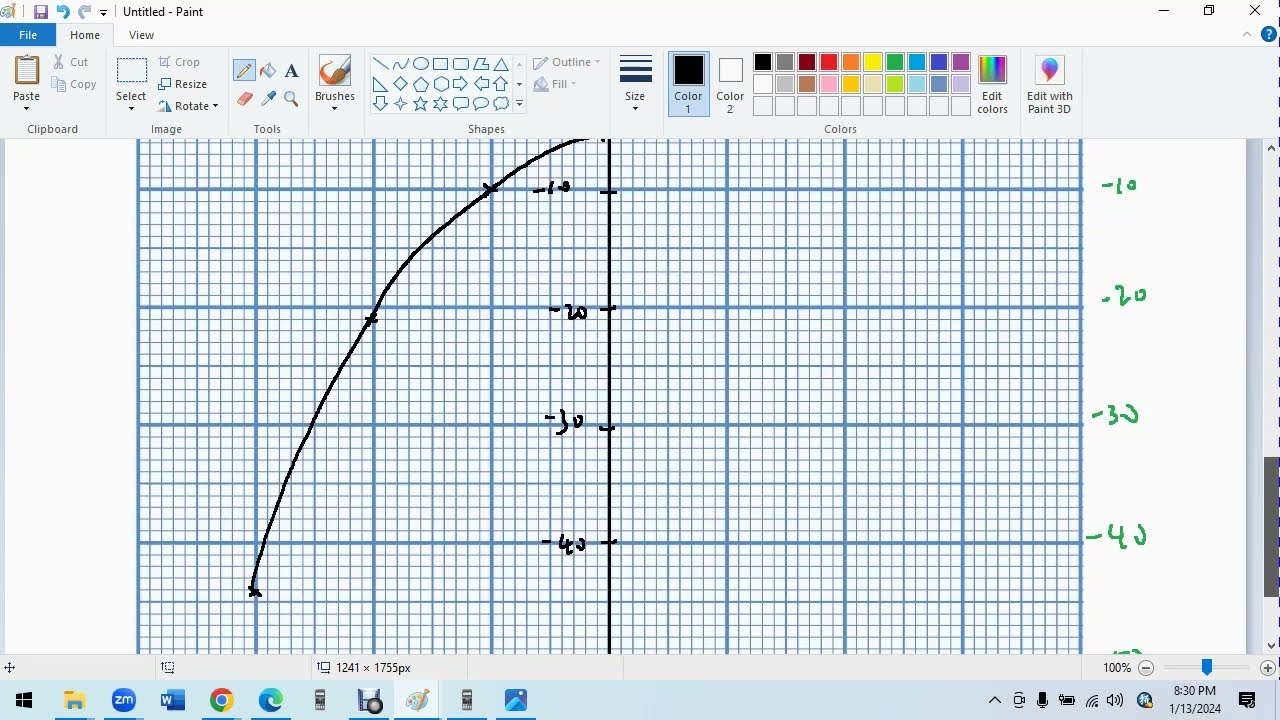Select the Oval shape
Screen dimensions: 1280x720
(x=420, y=64)
